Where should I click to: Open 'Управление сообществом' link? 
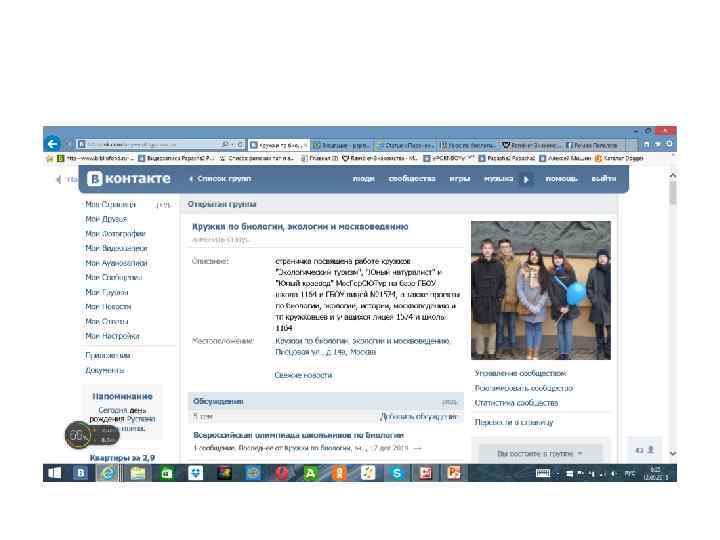520,373
